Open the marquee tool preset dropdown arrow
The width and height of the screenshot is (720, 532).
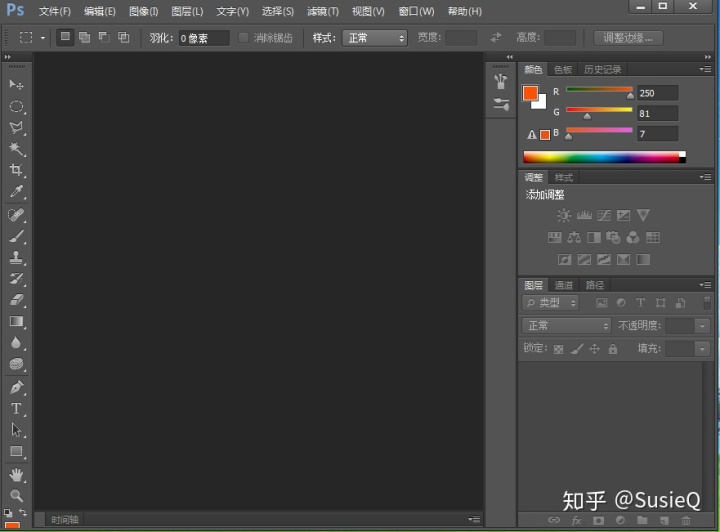[x=43, y=38]
